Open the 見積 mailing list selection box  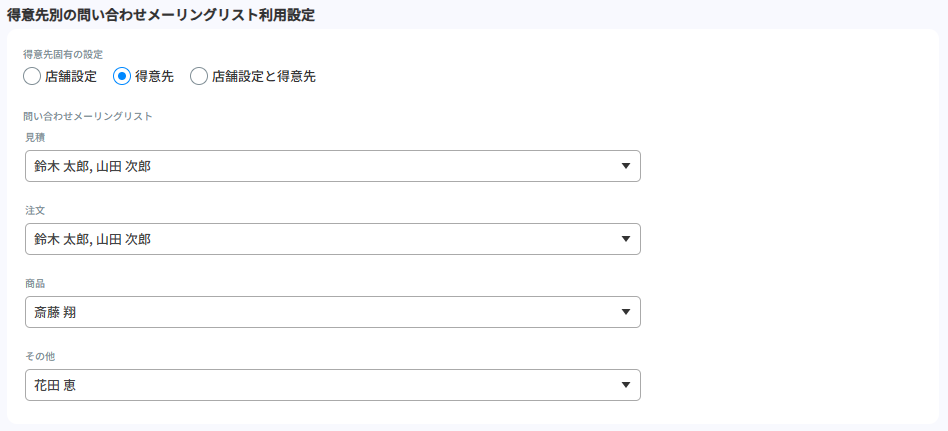click(x=332, y=166)
